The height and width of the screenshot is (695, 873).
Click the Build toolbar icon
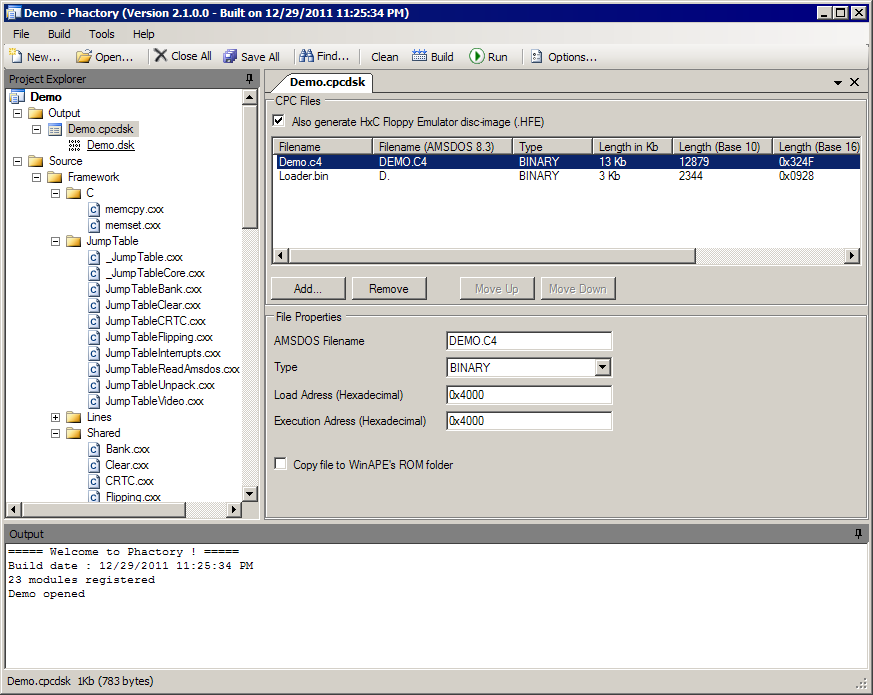(419, 56)
